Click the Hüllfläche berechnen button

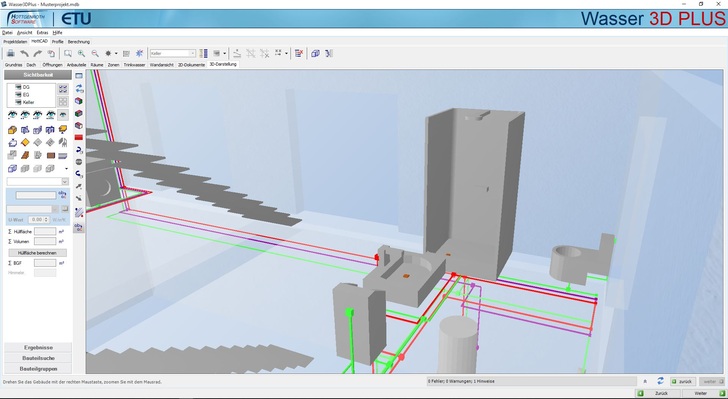(x=37, y=253)
